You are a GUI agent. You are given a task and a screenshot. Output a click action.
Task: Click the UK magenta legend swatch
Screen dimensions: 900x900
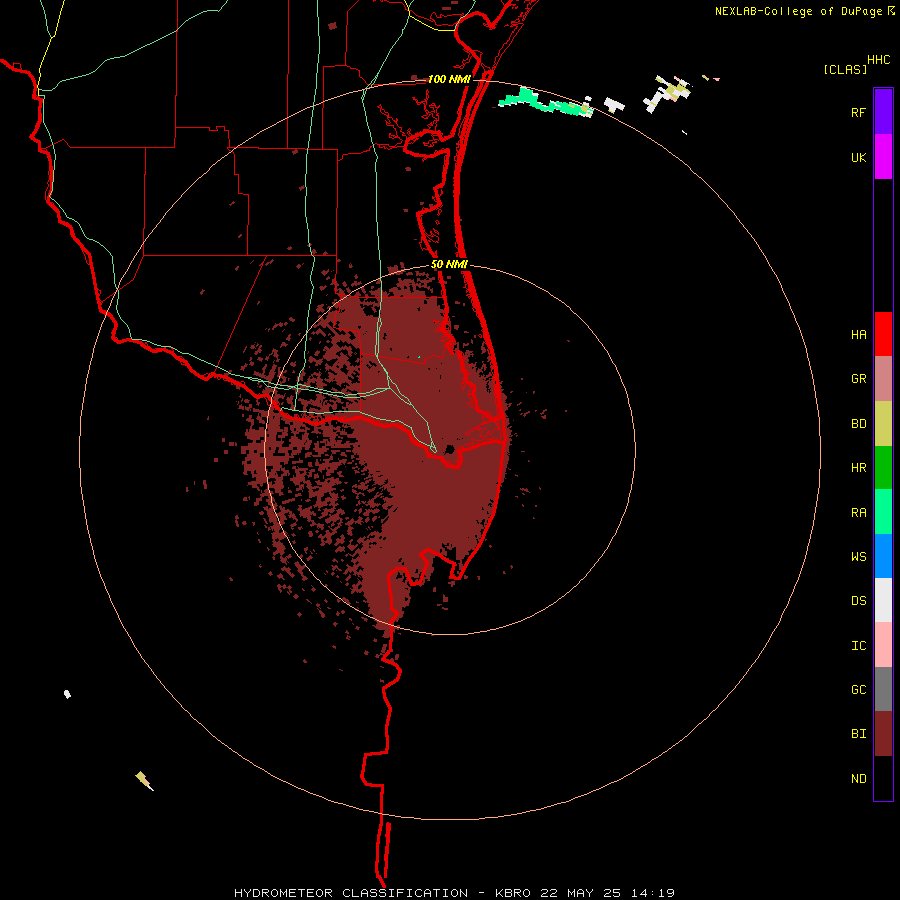883,157
